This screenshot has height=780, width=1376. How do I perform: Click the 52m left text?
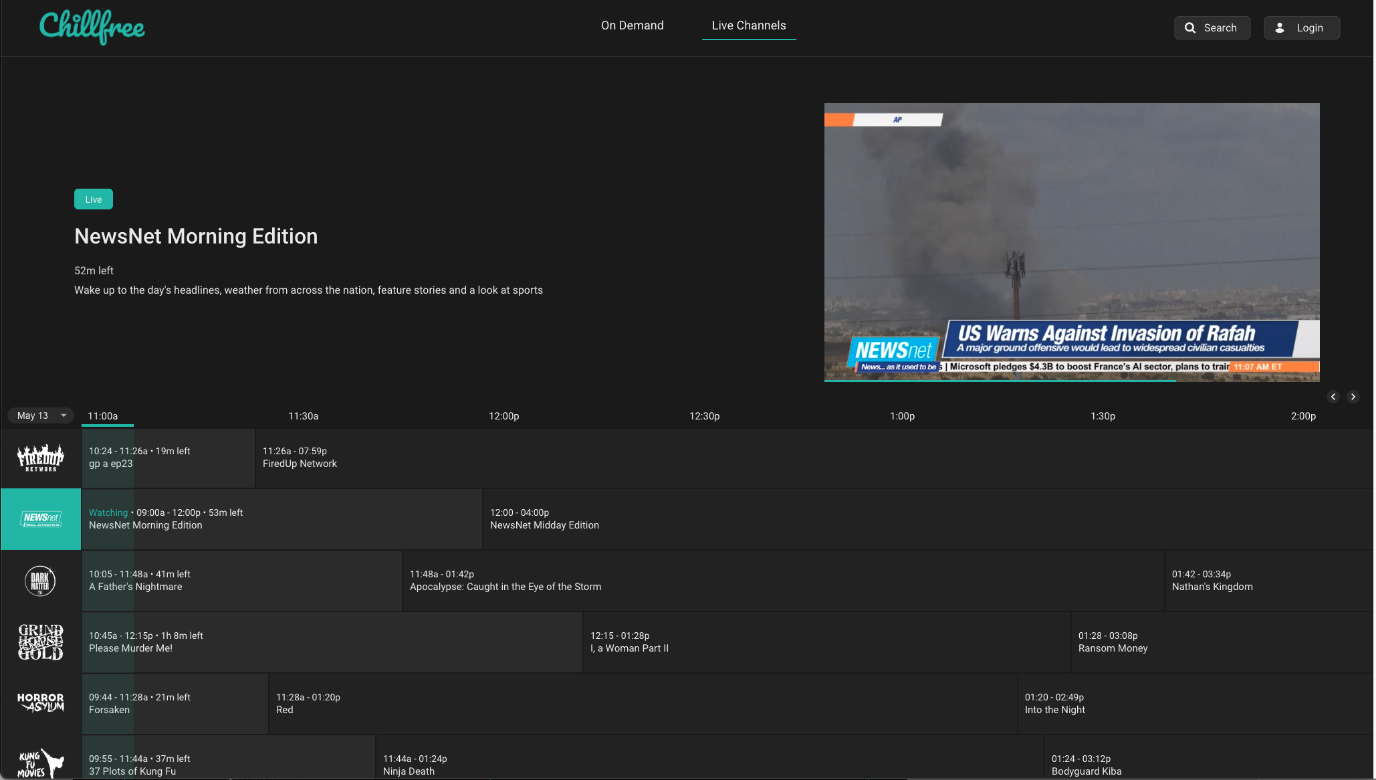(x=94, y=271)
